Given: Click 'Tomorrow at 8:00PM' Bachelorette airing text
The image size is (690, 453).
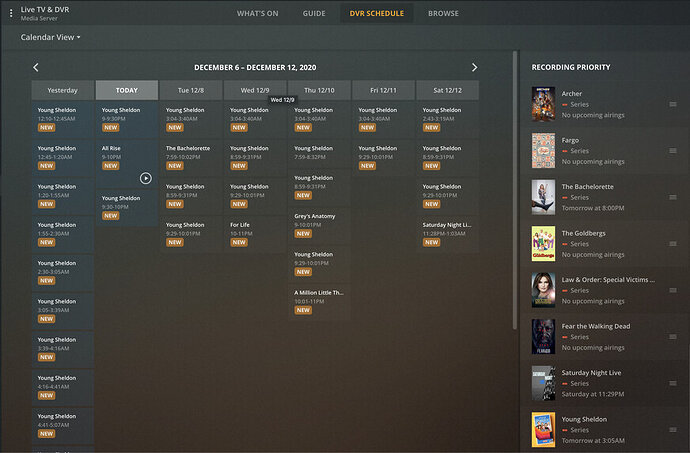Looking at the screenshot, I should 593,208.
